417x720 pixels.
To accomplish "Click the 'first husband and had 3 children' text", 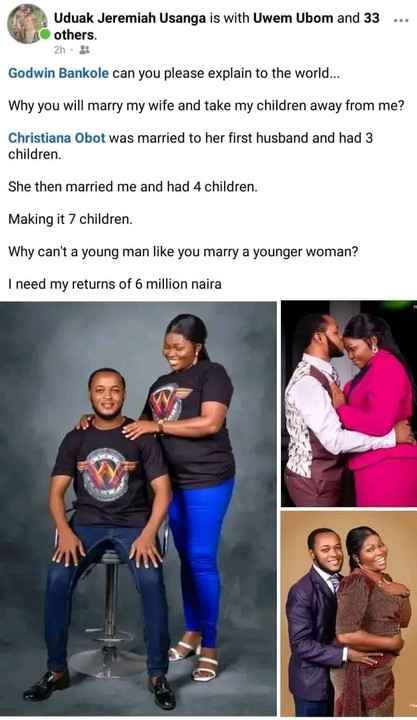I will click(x=191, y=146).
